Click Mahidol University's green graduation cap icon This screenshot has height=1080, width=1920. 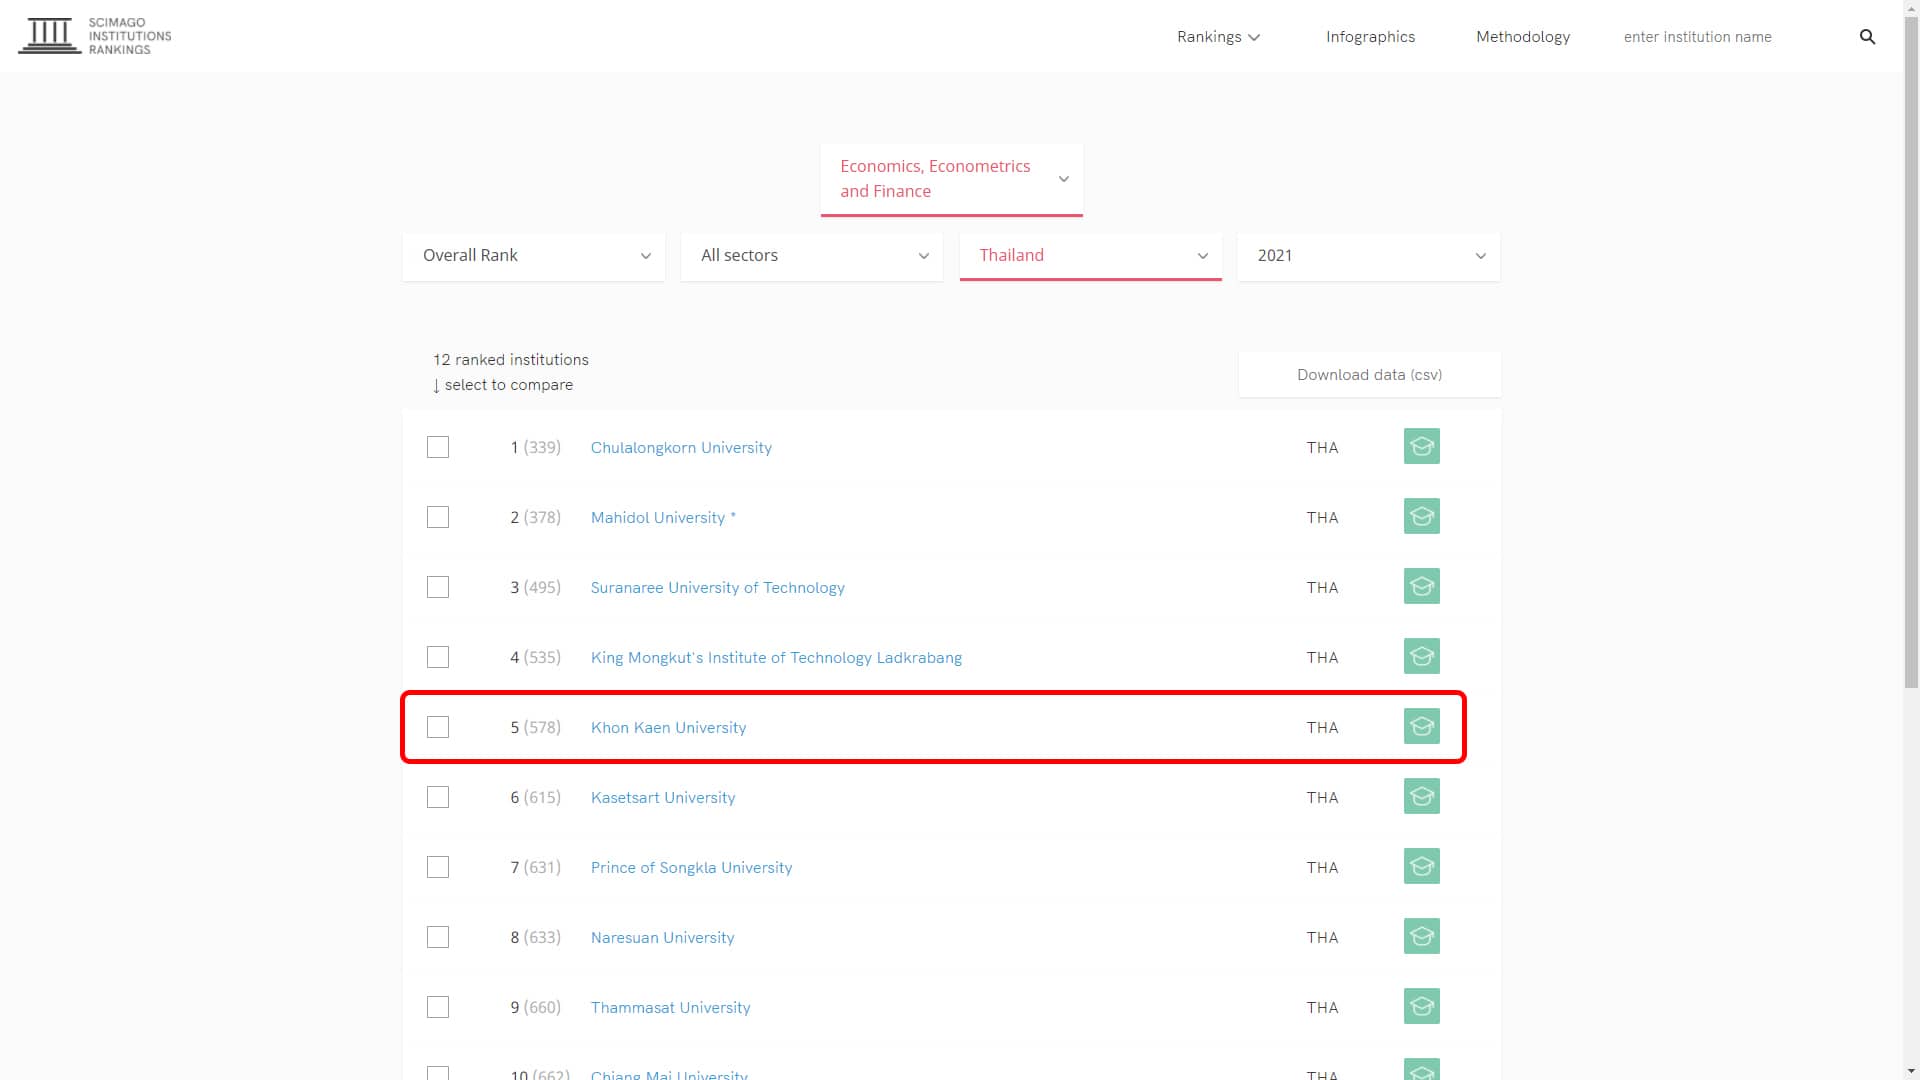click(1422, 517)
